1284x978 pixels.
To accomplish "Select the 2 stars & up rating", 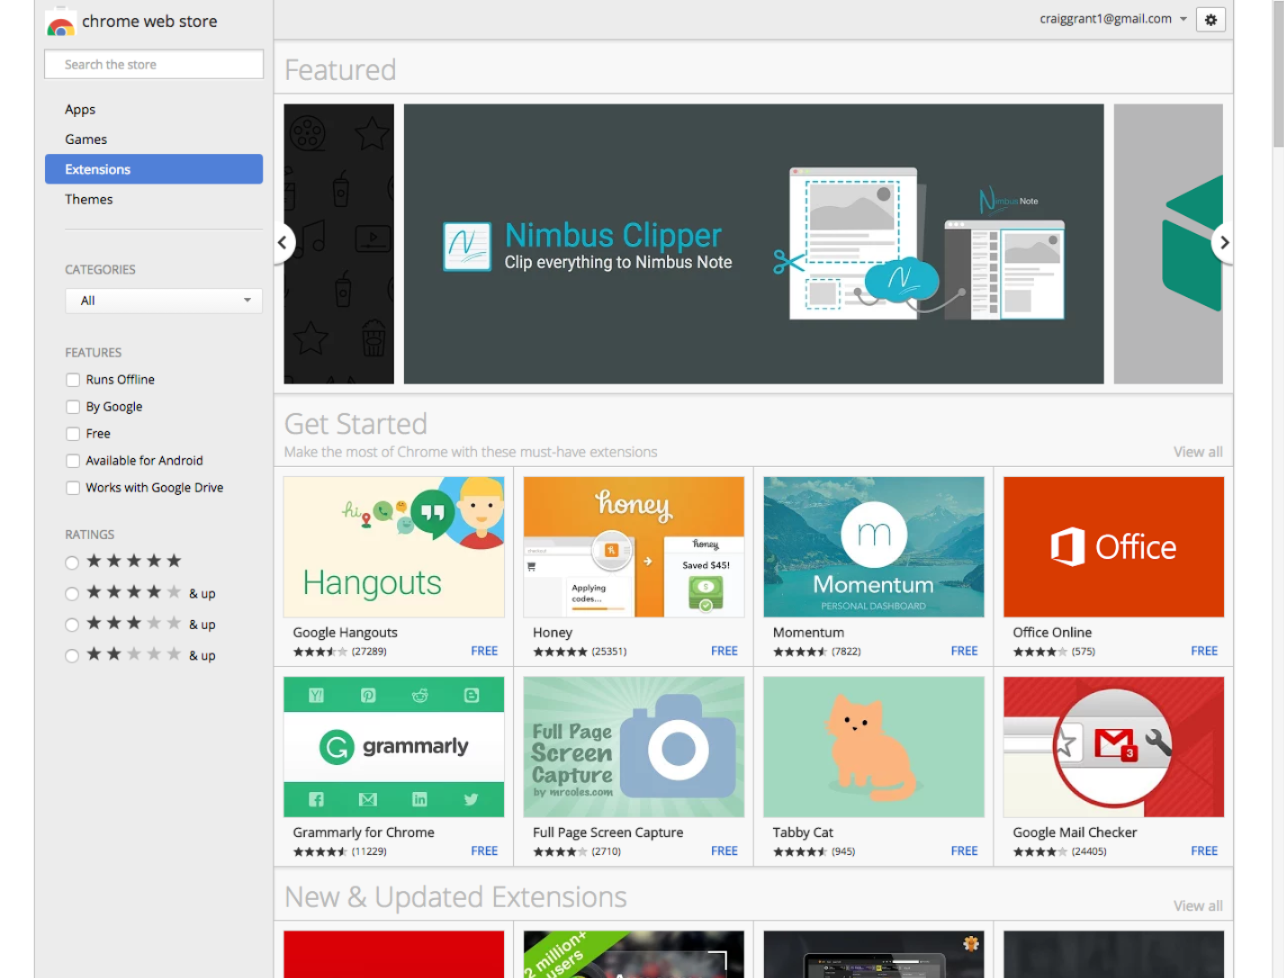I will (x=71, y=655).
